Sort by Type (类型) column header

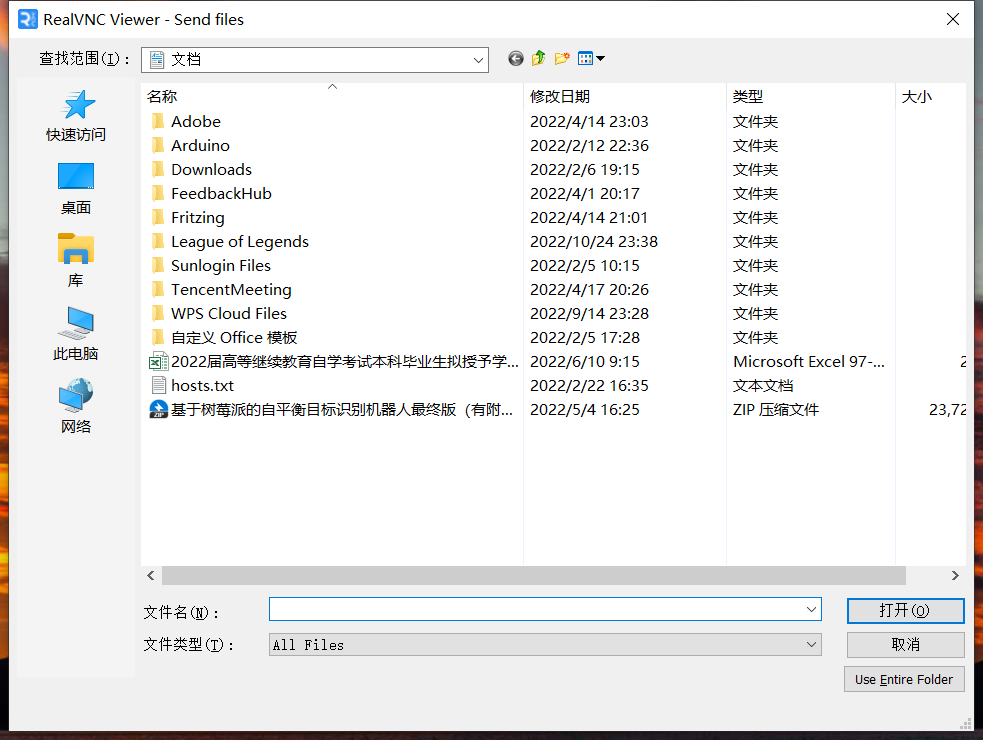pos(811,97)
